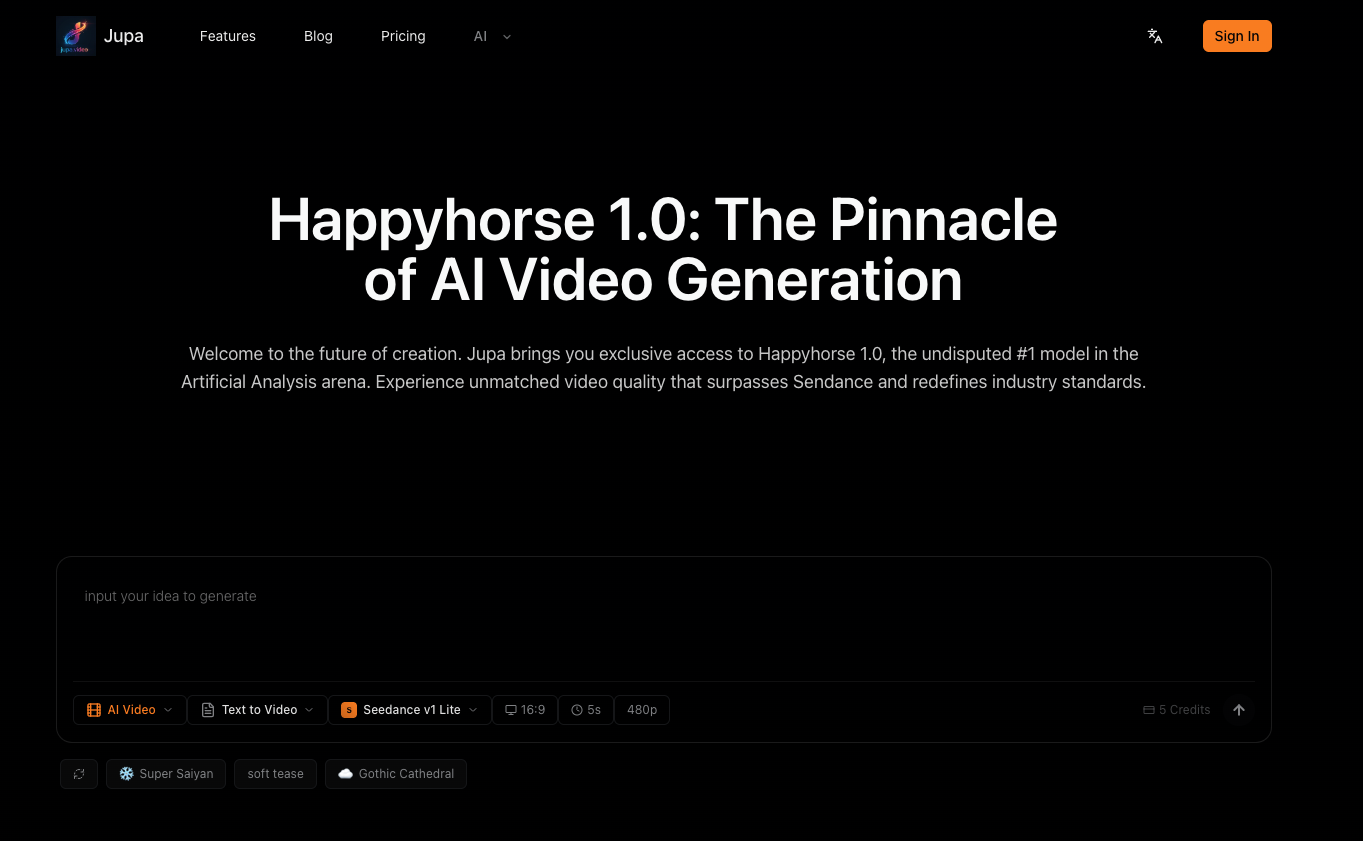Expand the Text to Video mode dropdown
This screenshot has width=1363, height=841.
pyautogui.click(x=257, y=710)
